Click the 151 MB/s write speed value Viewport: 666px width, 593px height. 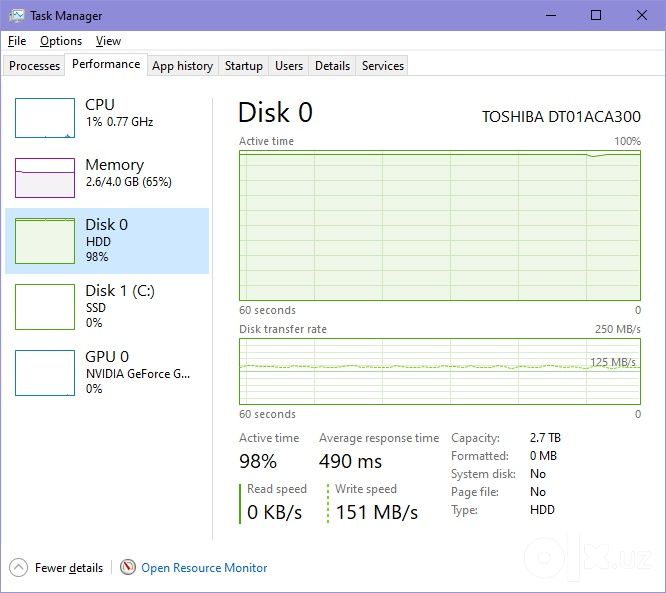pos(377,512)
